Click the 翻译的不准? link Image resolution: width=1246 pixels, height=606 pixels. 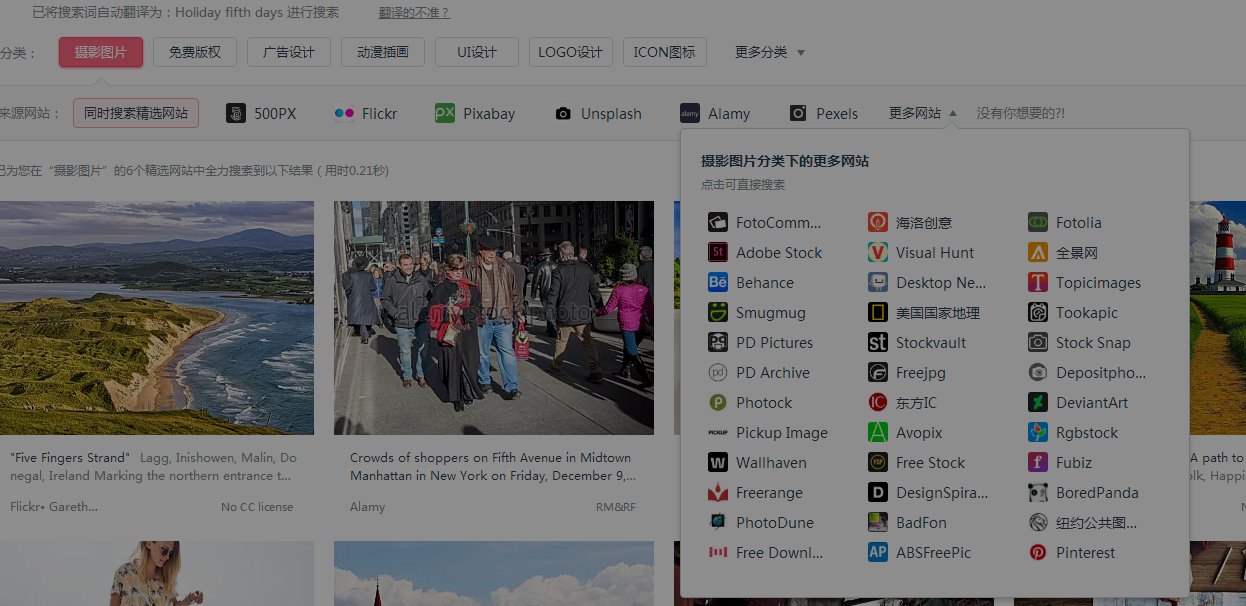pyautogui.click(x=414, y=13)
